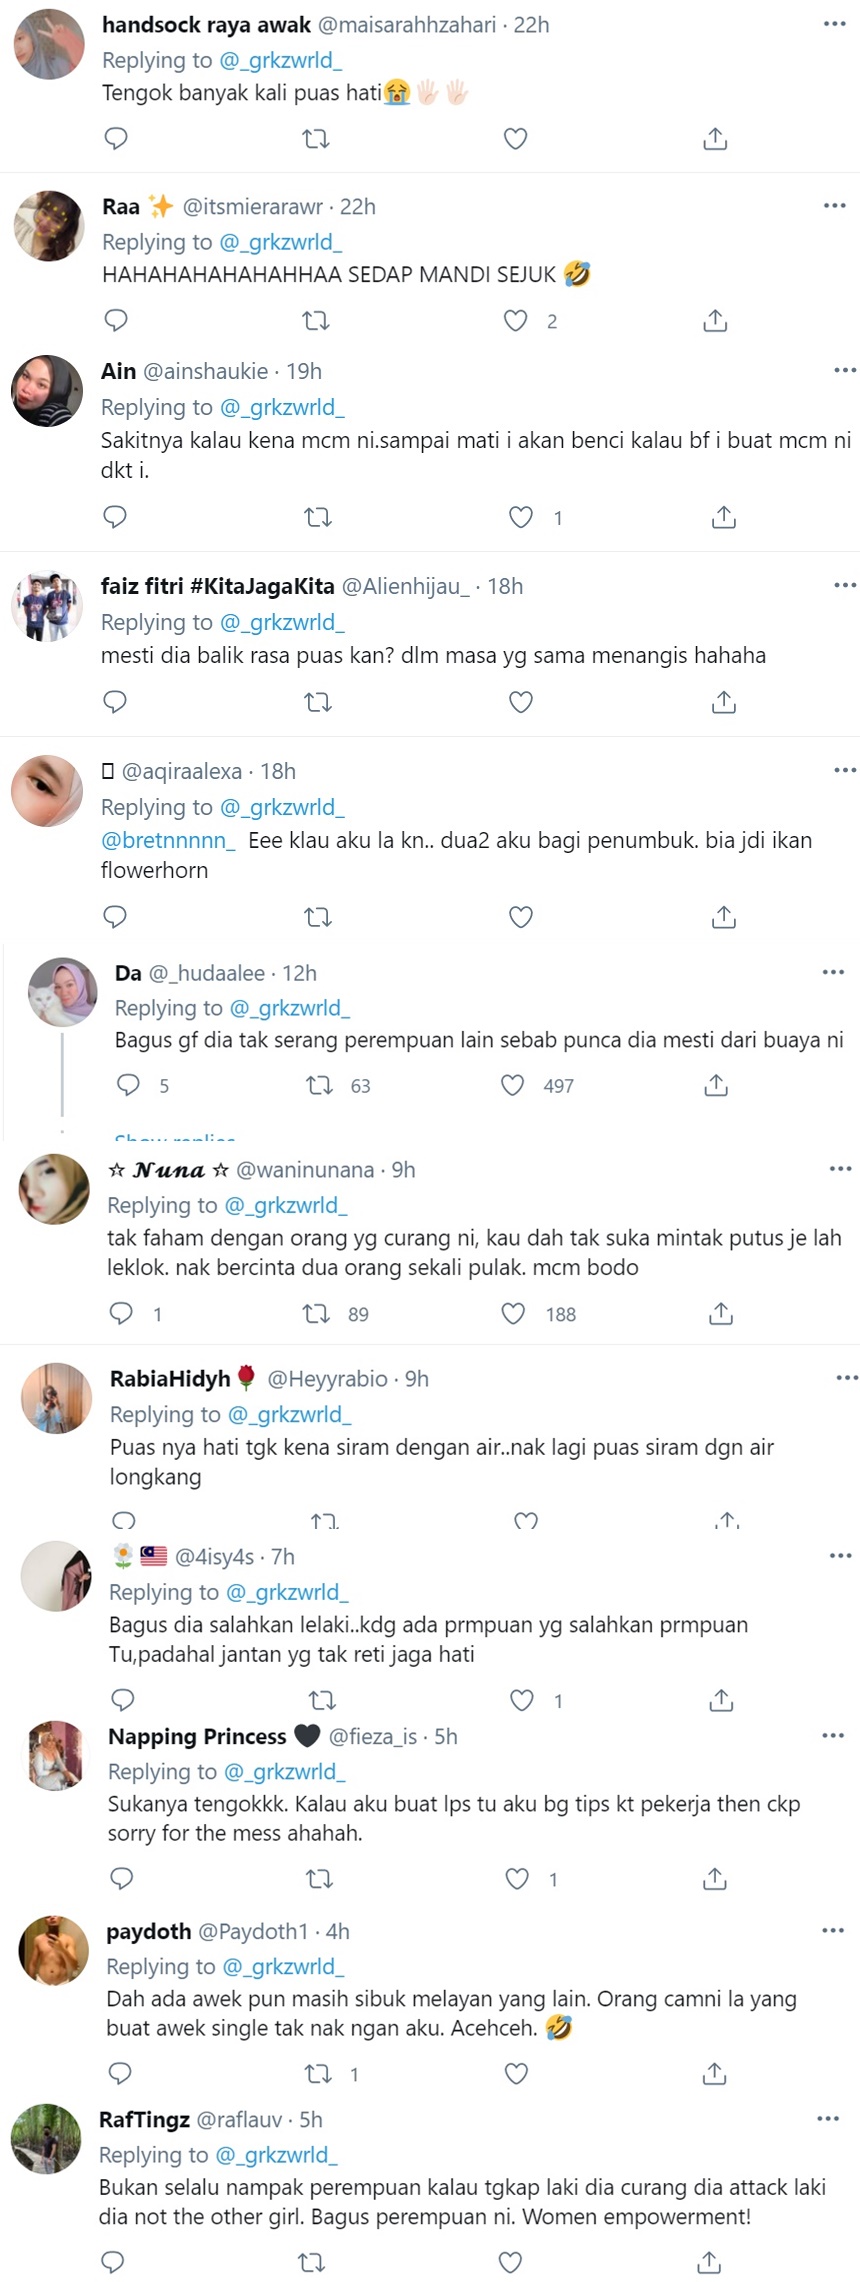The height and width of the screenshot is (2282, 860).
Task: Share paydoth's tweet
Action: 714,2073
